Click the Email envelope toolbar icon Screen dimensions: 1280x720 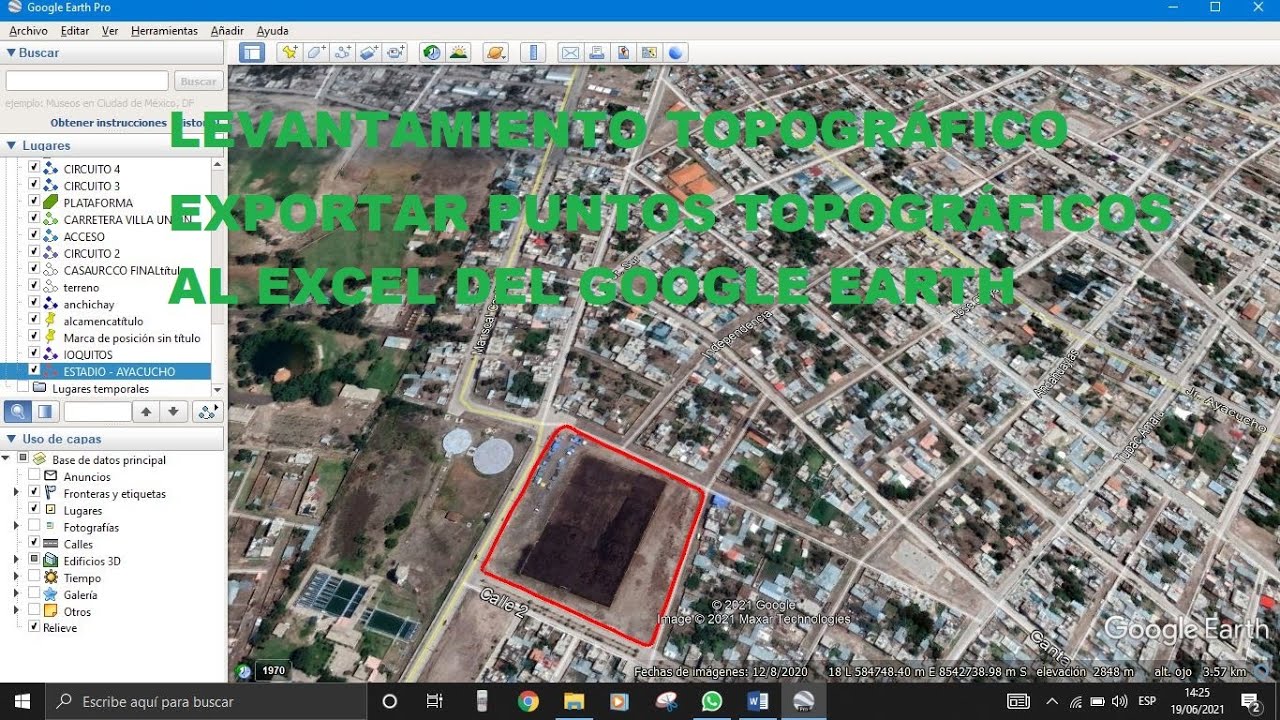pyautogui.click(x=570, y=53)
